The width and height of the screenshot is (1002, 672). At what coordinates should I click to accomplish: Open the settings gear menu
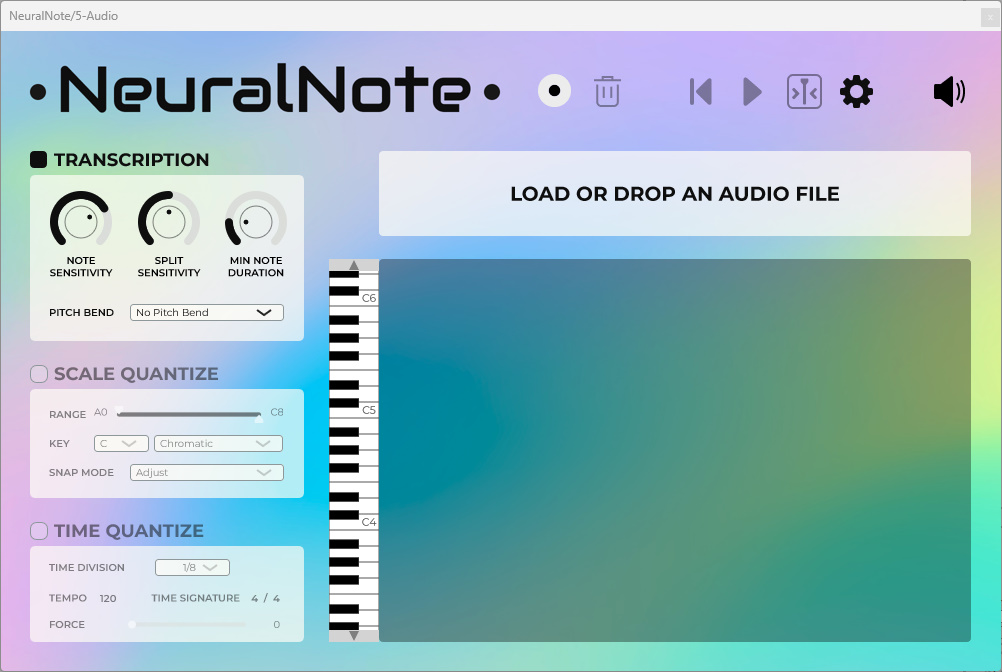pyautogui.click(x=856, y=92)
